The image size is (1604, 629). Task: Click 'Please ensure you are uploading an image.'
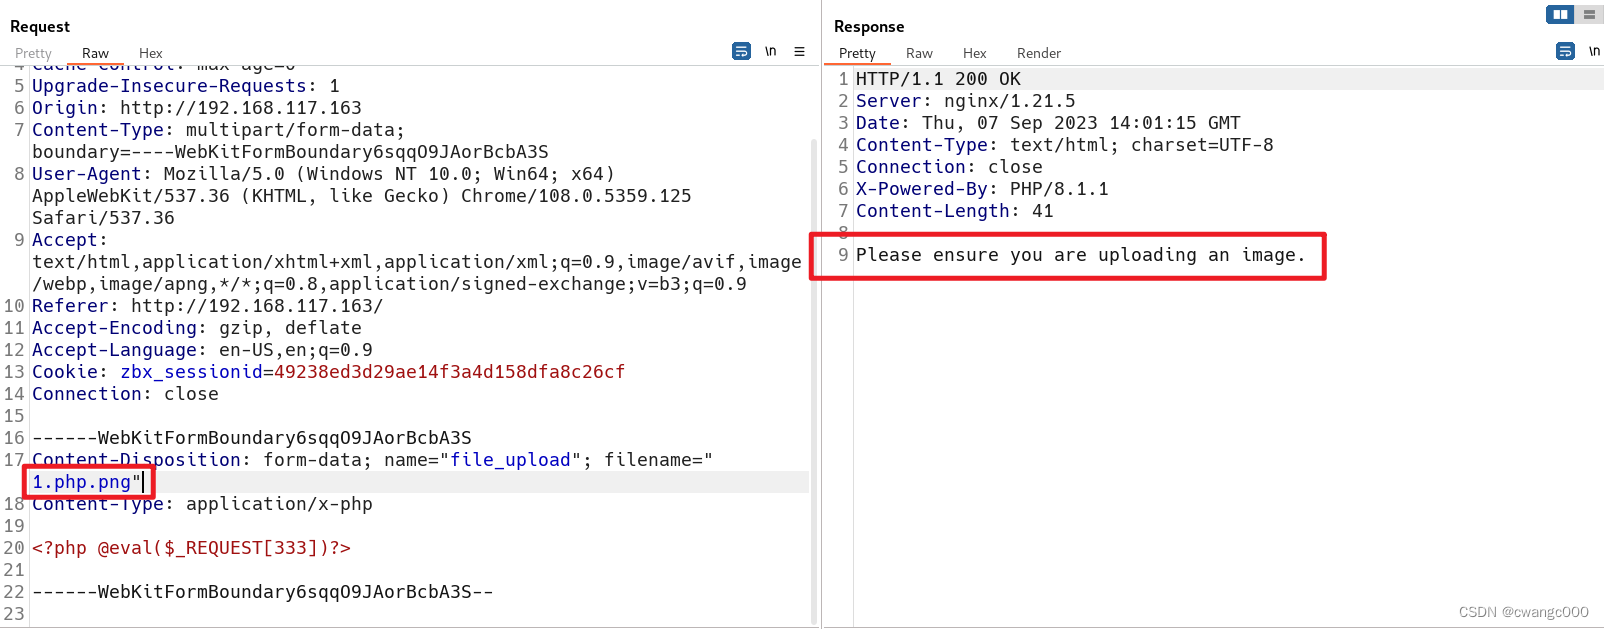point(1080,255)
